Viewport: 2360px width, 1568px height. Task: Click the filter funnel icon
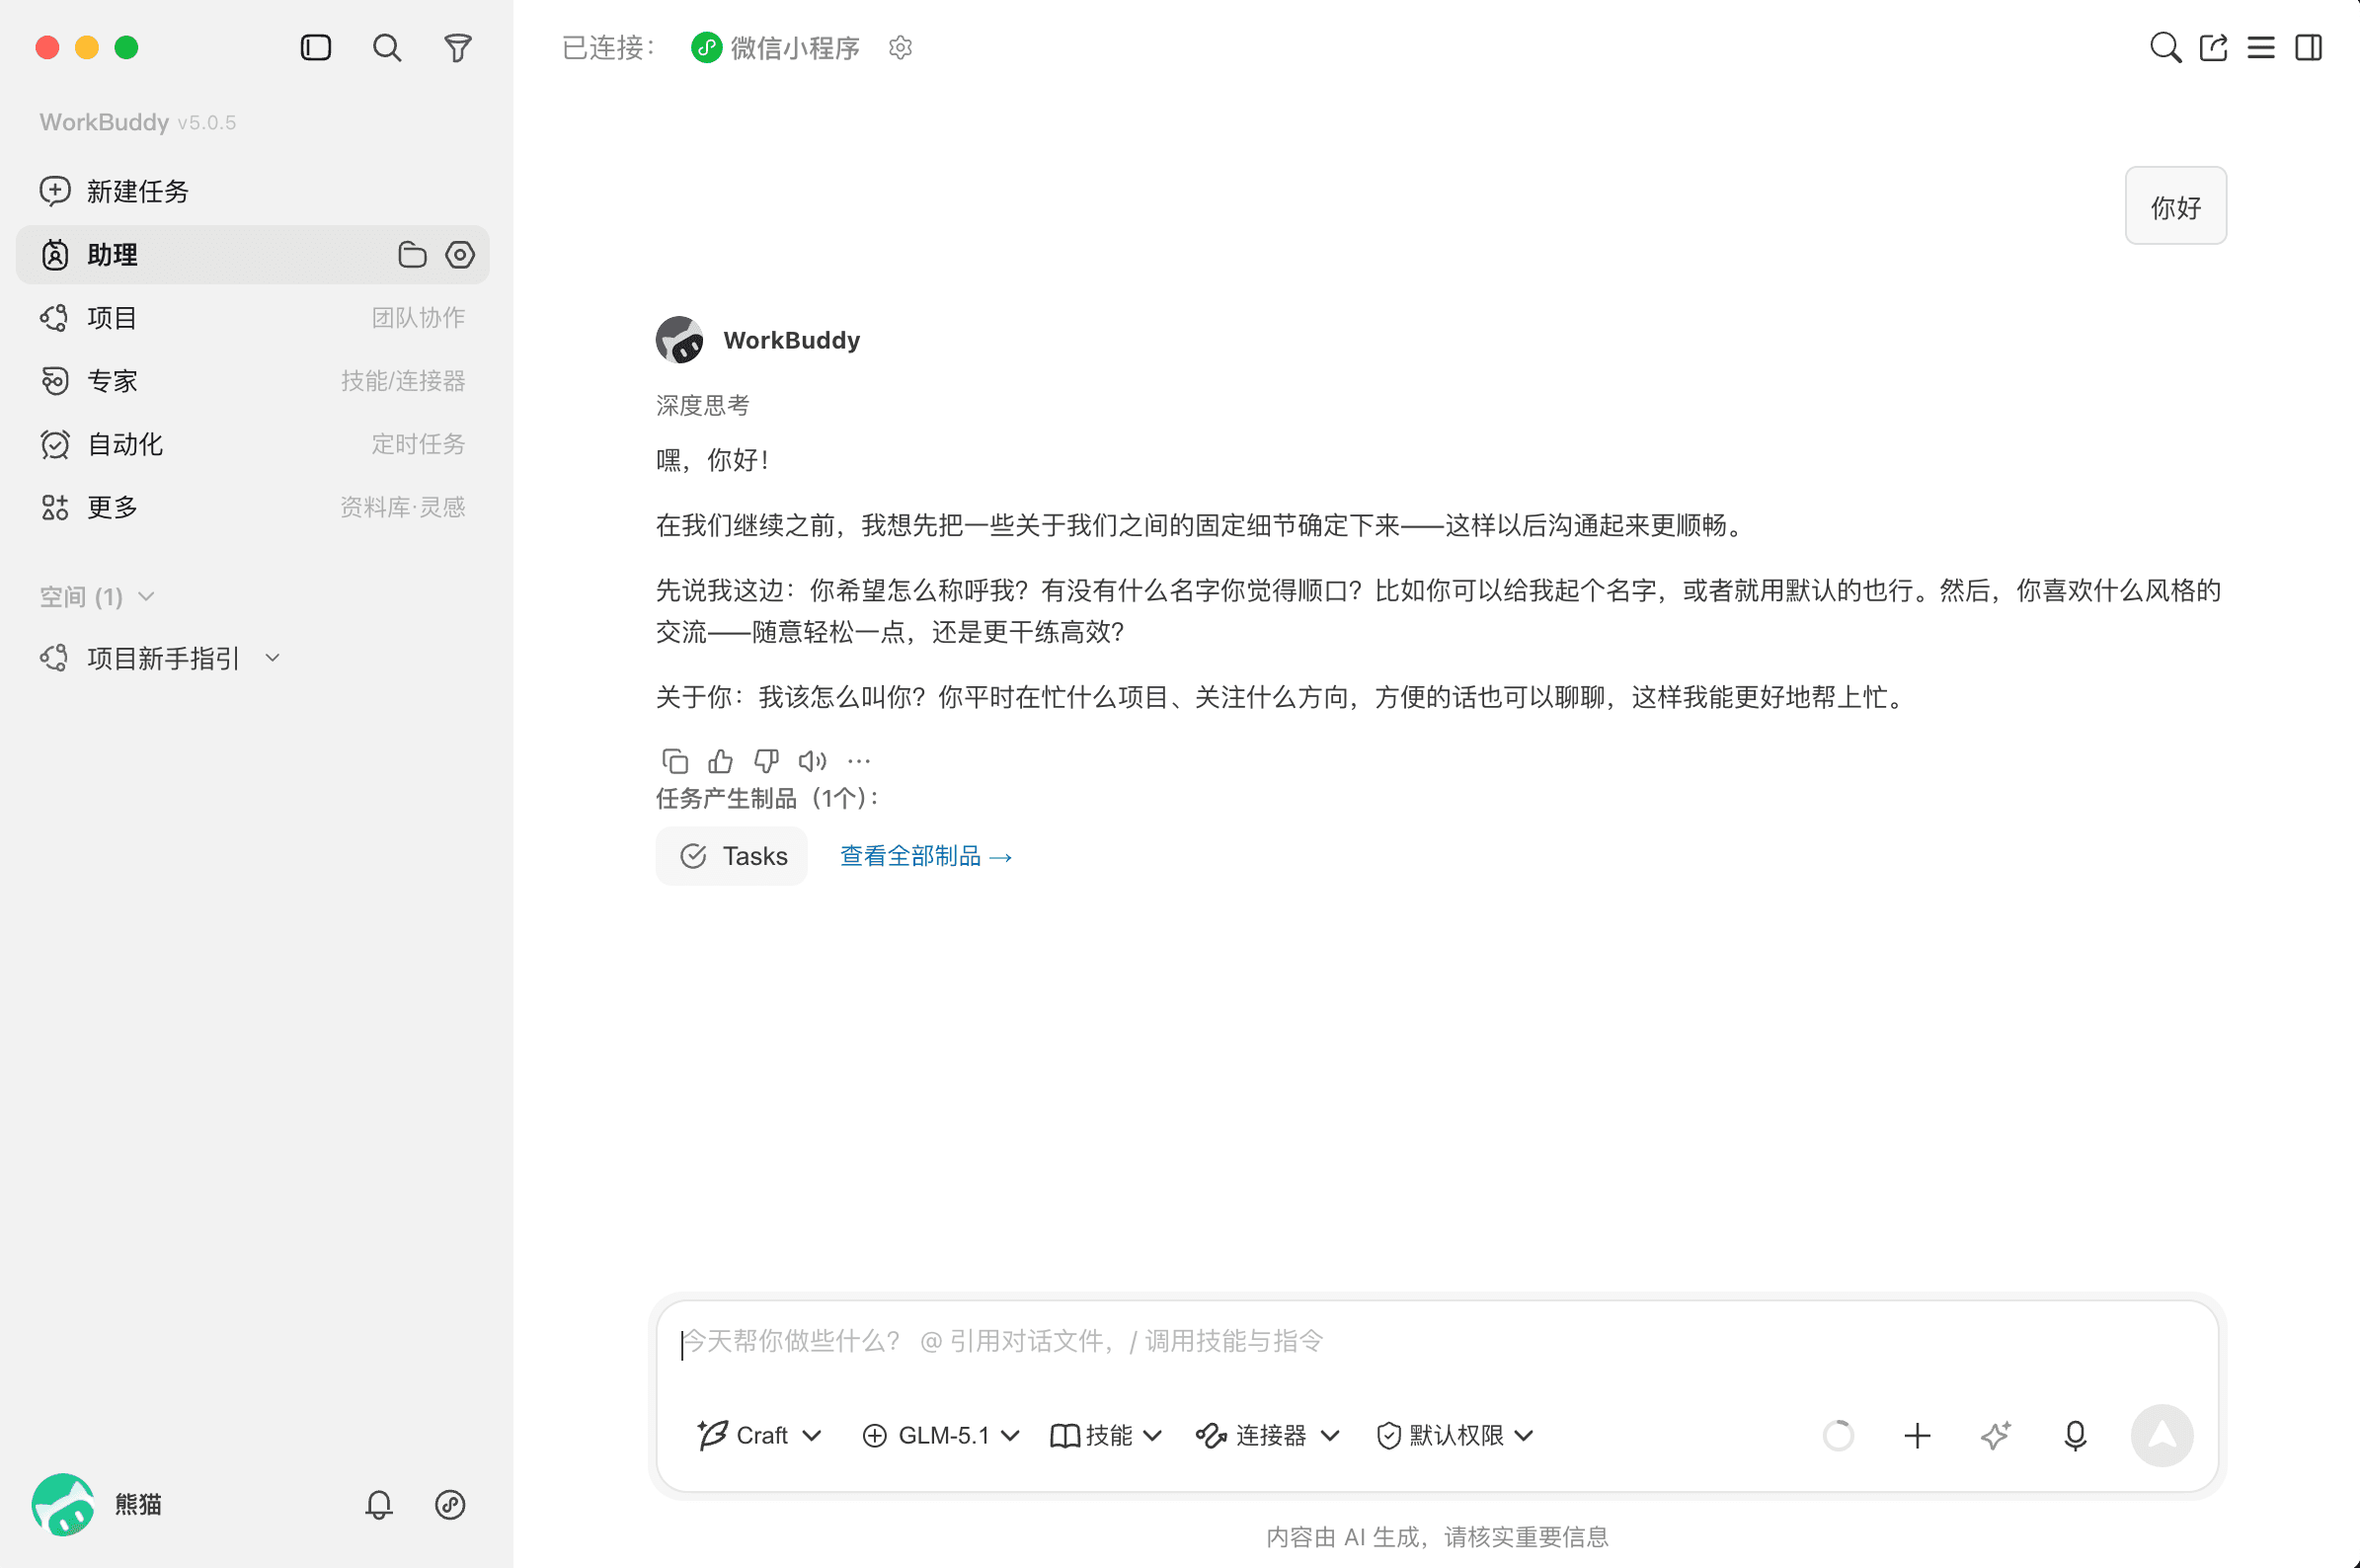(x=458, y=47)
